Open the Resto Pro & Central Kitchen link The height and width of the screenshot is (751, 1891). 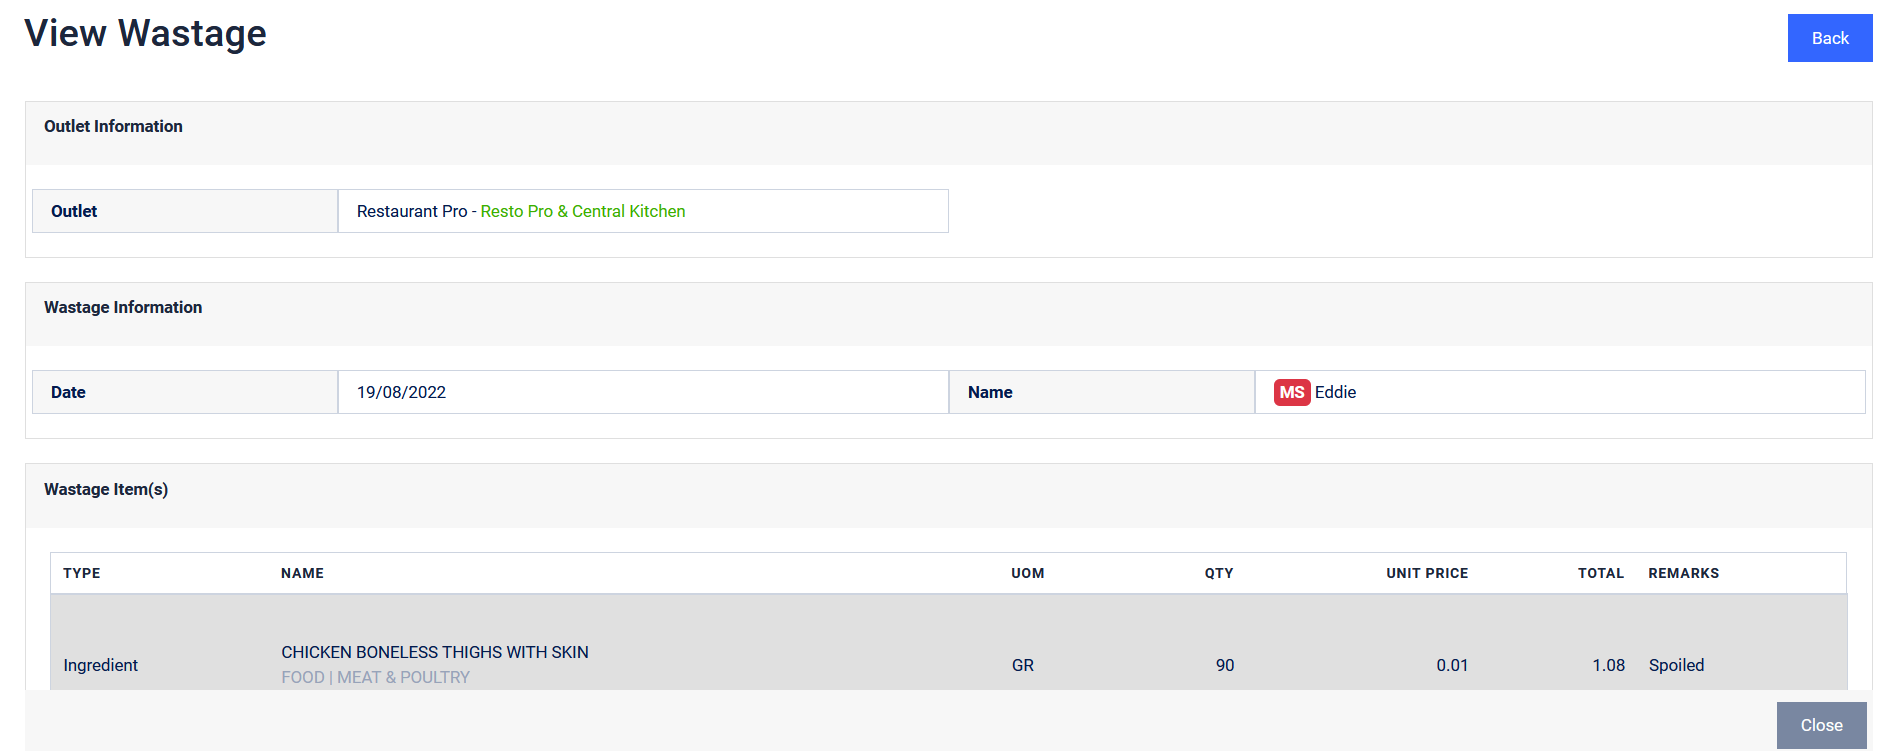583,211
